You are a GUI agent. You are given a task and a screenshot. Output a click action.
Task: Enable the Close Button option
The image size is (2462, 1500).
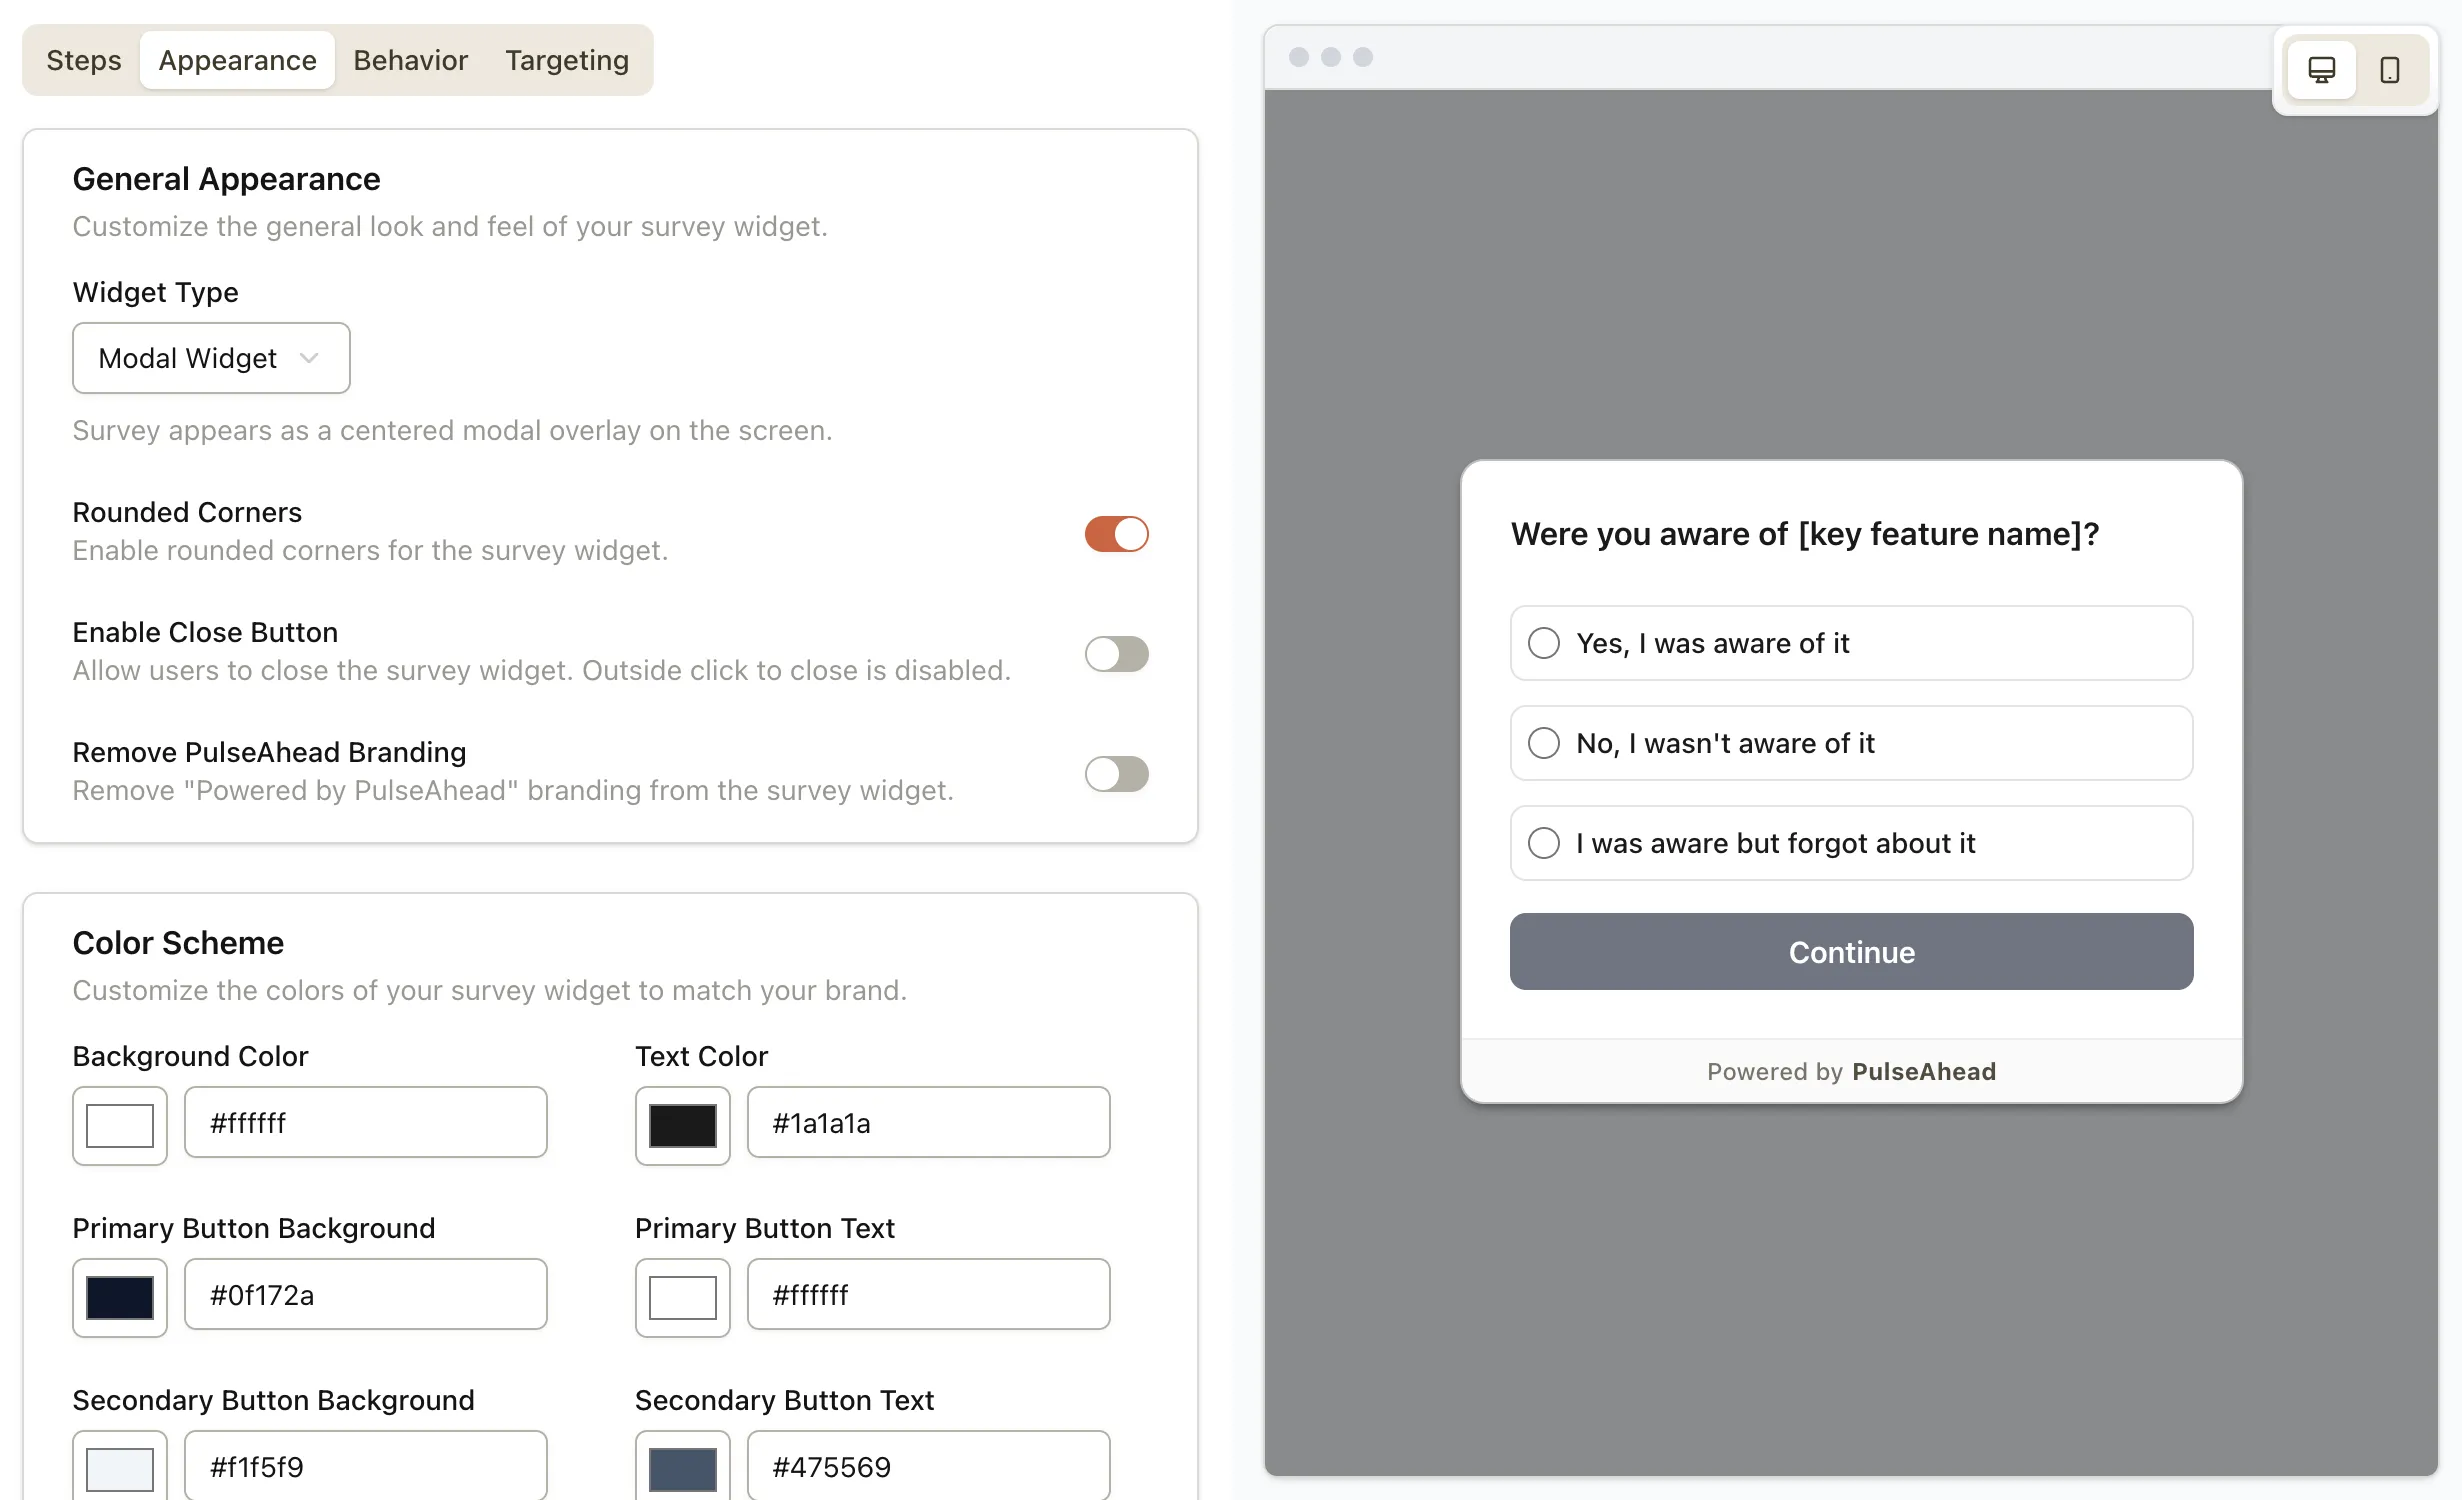tap(1116, 654)
